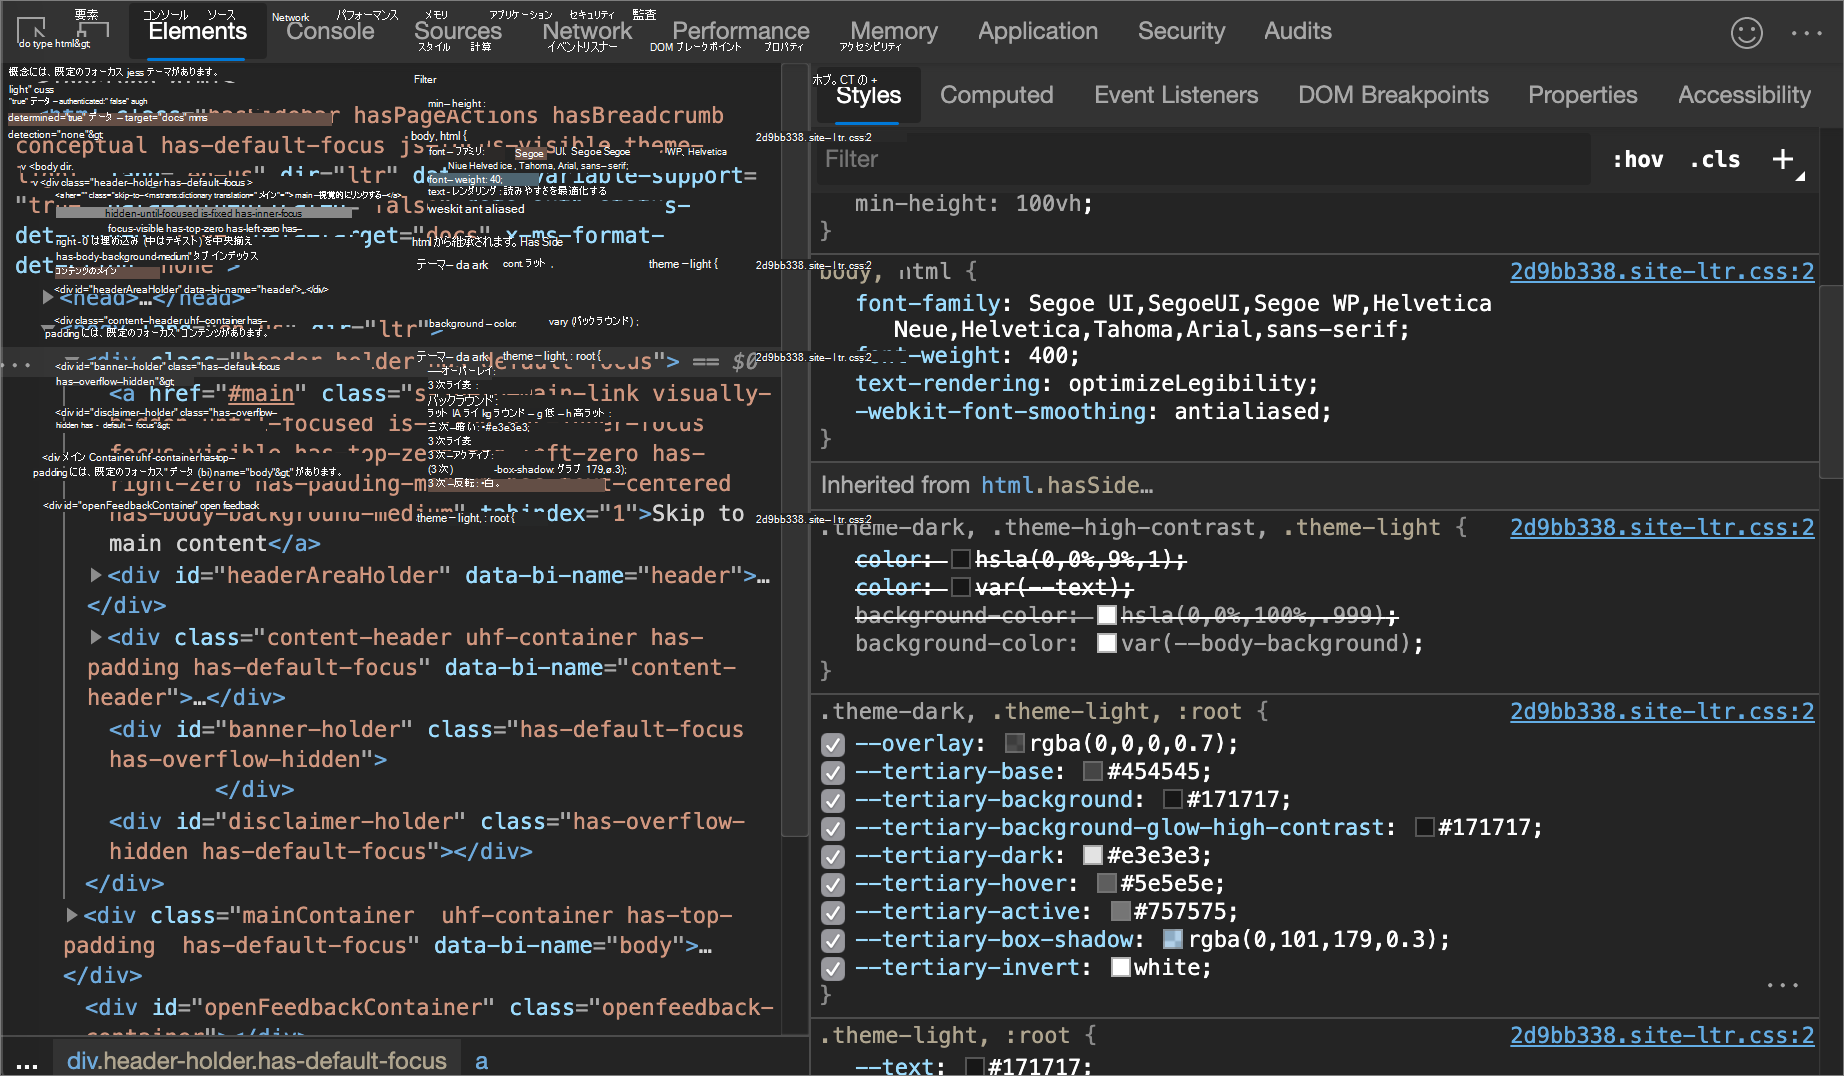Image resolution: width=1844 pixels, height=1076 pixels.
Task: Select the 'a' breadcrumb item
Action: coord(482,1061)
